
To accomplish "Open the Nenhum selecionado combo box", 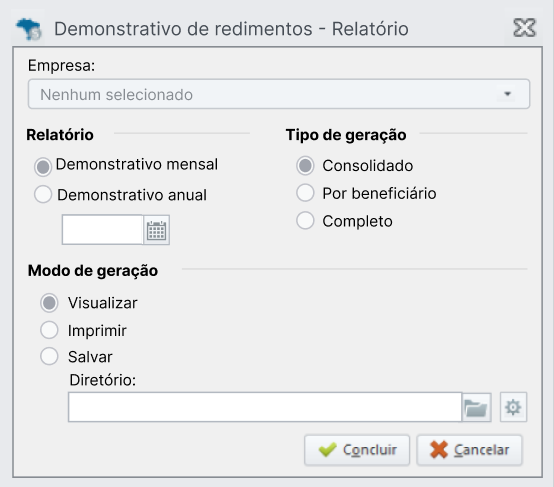I will (279, 94).
